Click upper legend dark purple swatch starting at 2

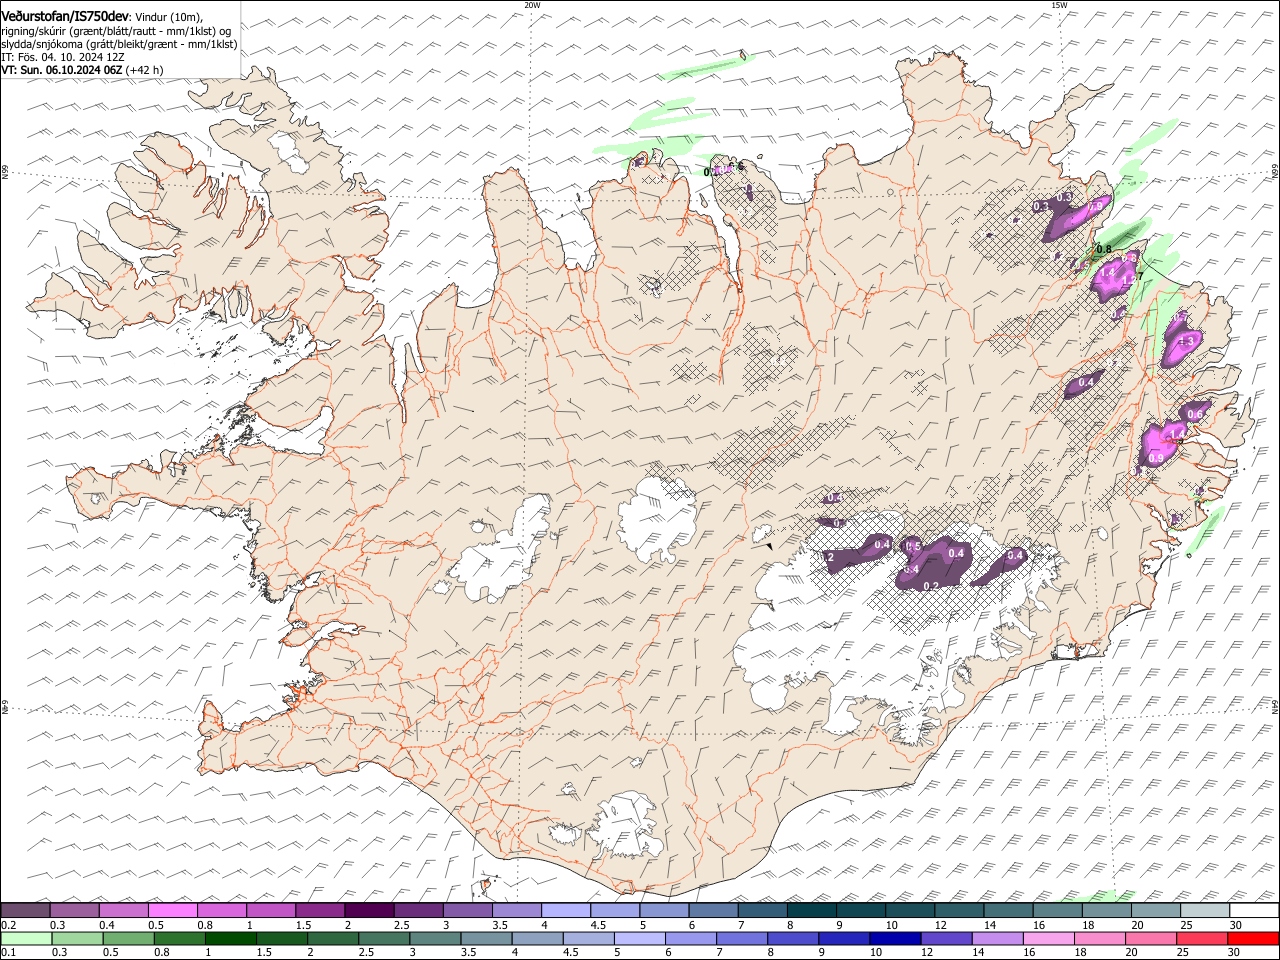click(369, 911)
